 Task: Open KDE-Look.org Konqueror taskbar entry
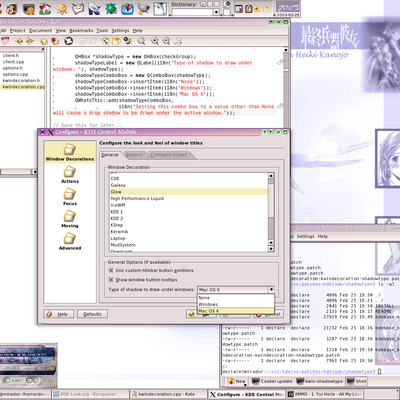[89, 394]
